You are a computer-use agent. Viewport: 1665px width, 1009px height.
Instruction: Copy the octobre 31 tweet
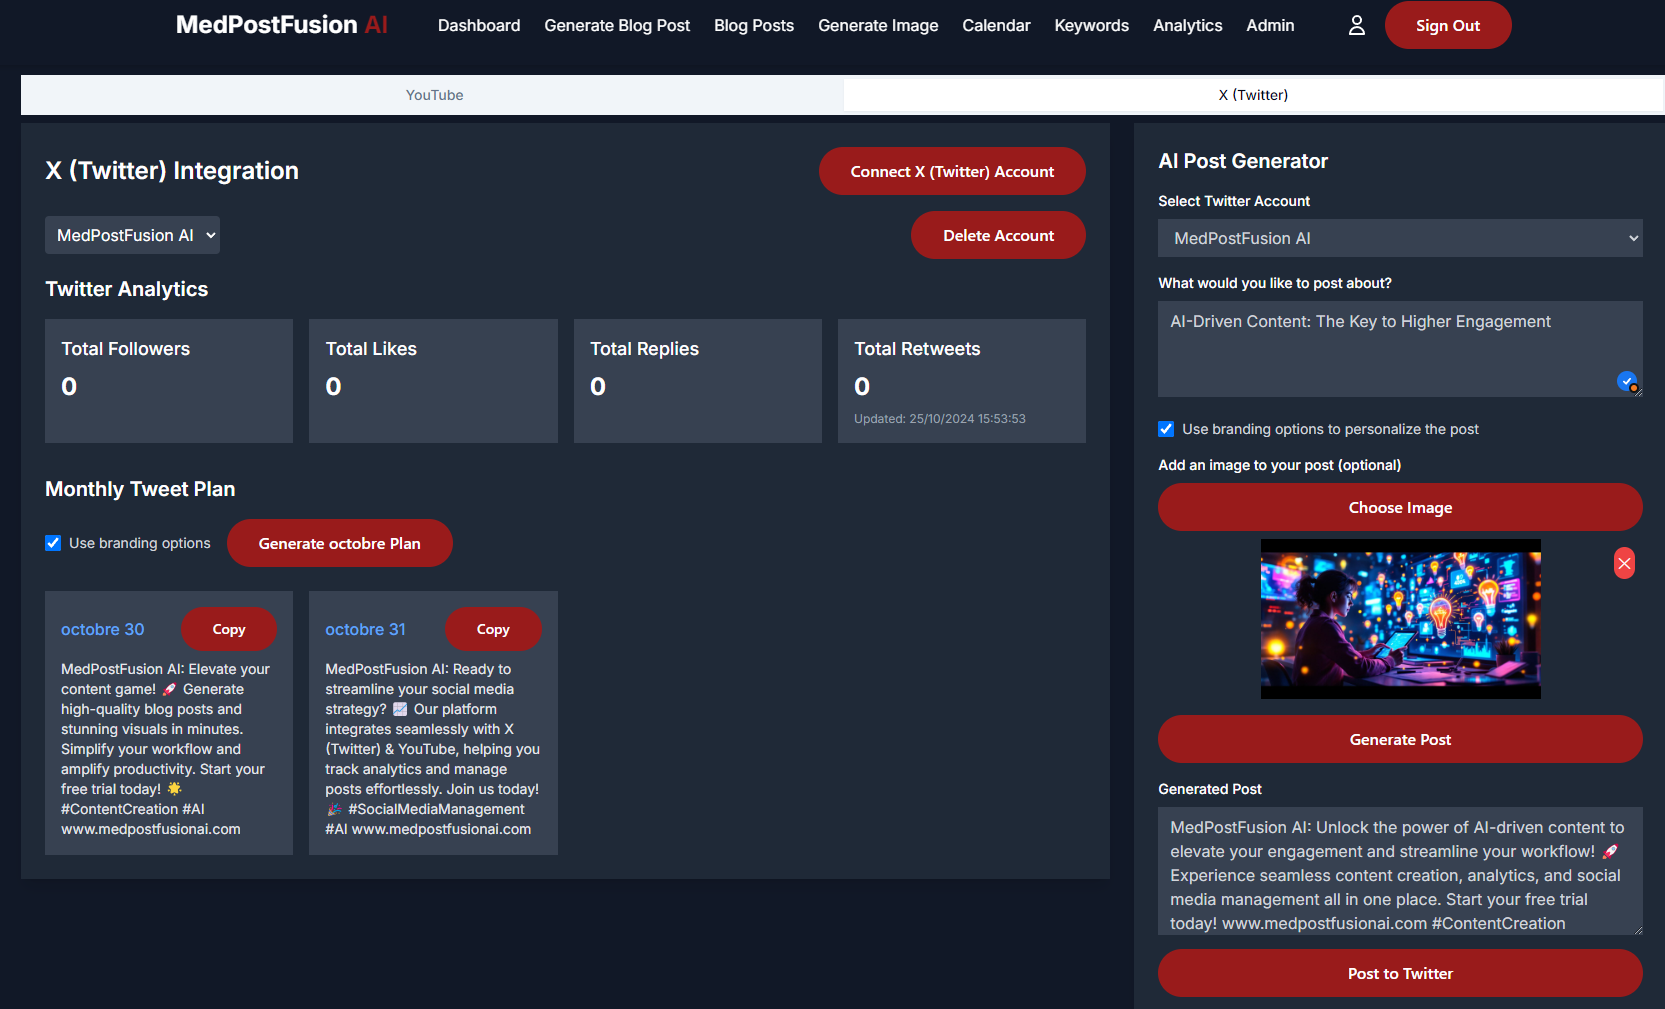pyautogui.click(x=493, y=629)
